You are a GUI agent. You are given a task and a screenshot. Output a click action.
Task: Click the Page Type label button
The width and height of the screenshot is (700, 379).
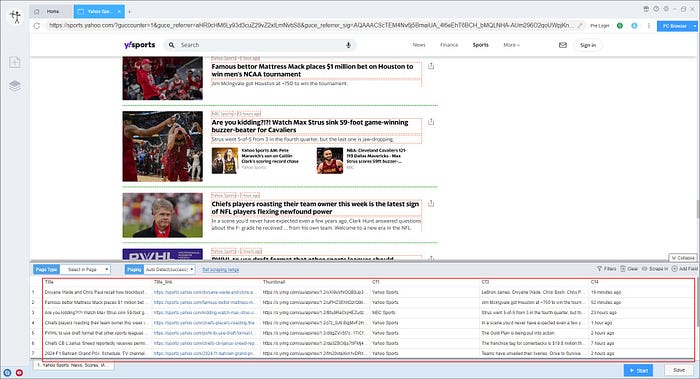tap(46, 270)
